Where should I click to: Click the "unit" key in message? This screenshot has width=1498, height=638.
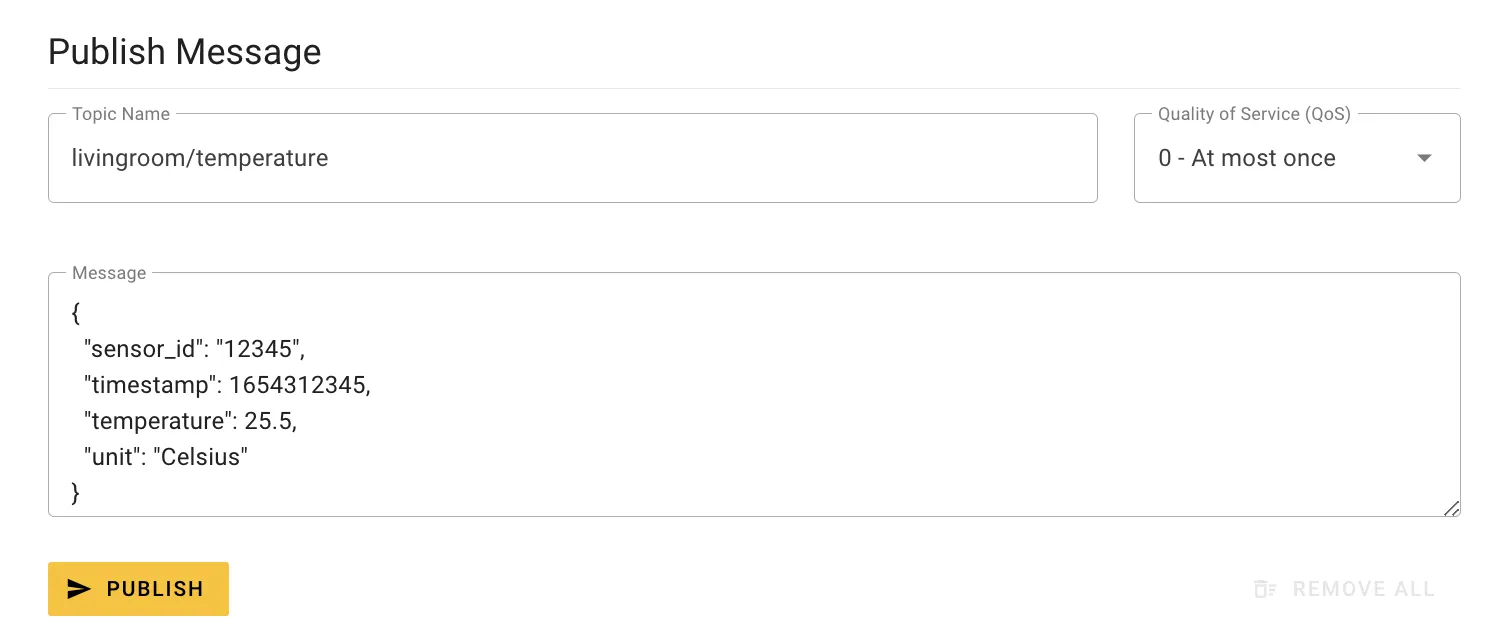pyautogui.click(x=111, y=457)
